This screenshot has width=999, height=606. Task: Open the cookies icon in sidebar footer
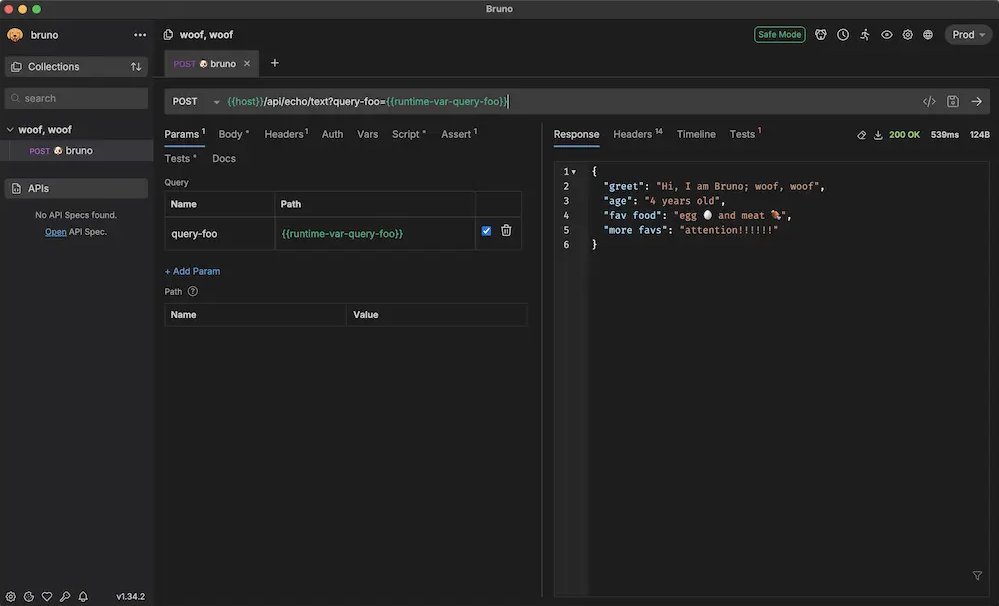29,596
